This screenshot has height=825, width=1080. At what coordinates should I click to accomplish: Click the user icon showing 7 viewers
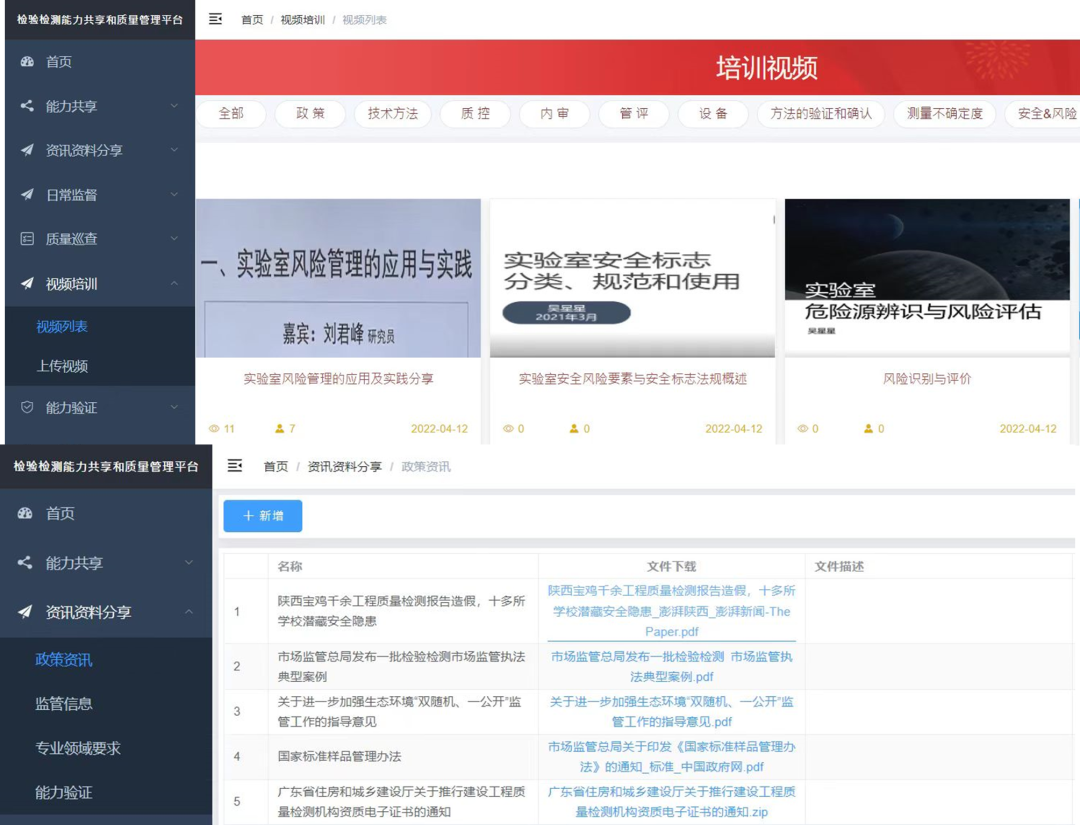pos(280,428)
